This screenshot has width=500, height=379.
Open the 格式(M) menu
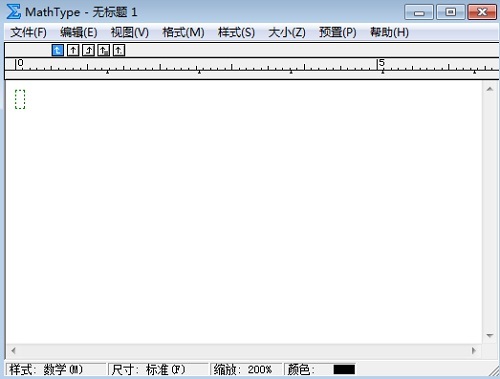(183, 32)
